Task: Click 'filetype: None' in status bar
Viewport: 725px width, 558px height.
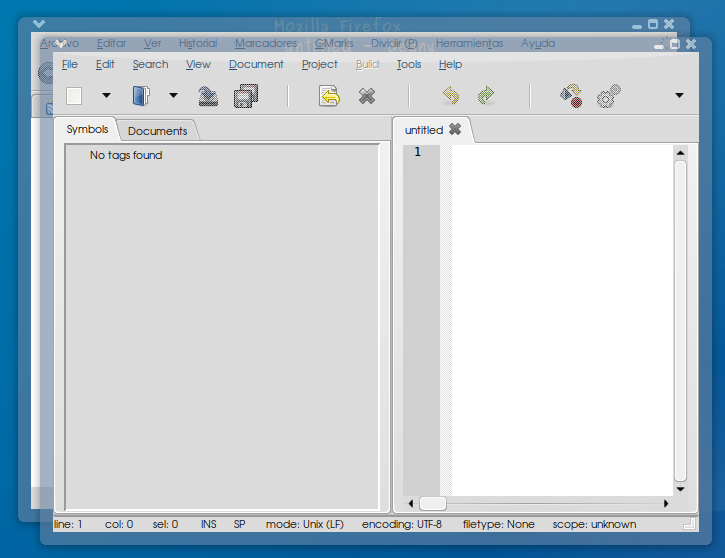Action: [x=498, y=524]
